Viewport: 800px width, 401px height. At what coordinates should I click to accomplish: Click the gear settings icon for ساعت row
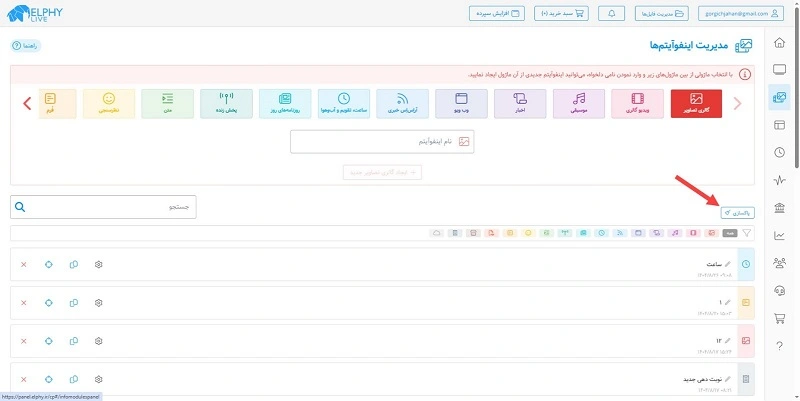point(98,264)
